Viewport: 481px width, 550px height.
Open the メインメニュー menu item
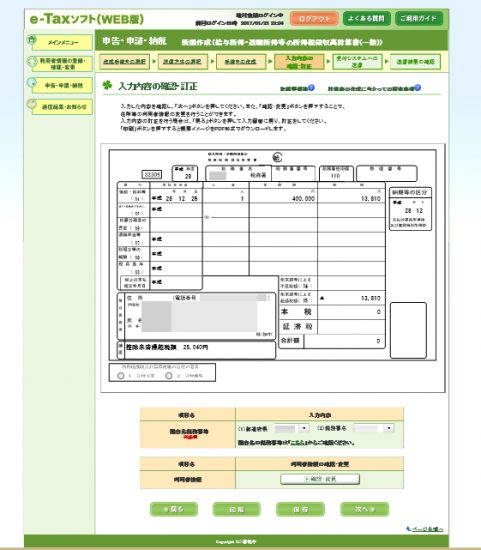point(63,42)
